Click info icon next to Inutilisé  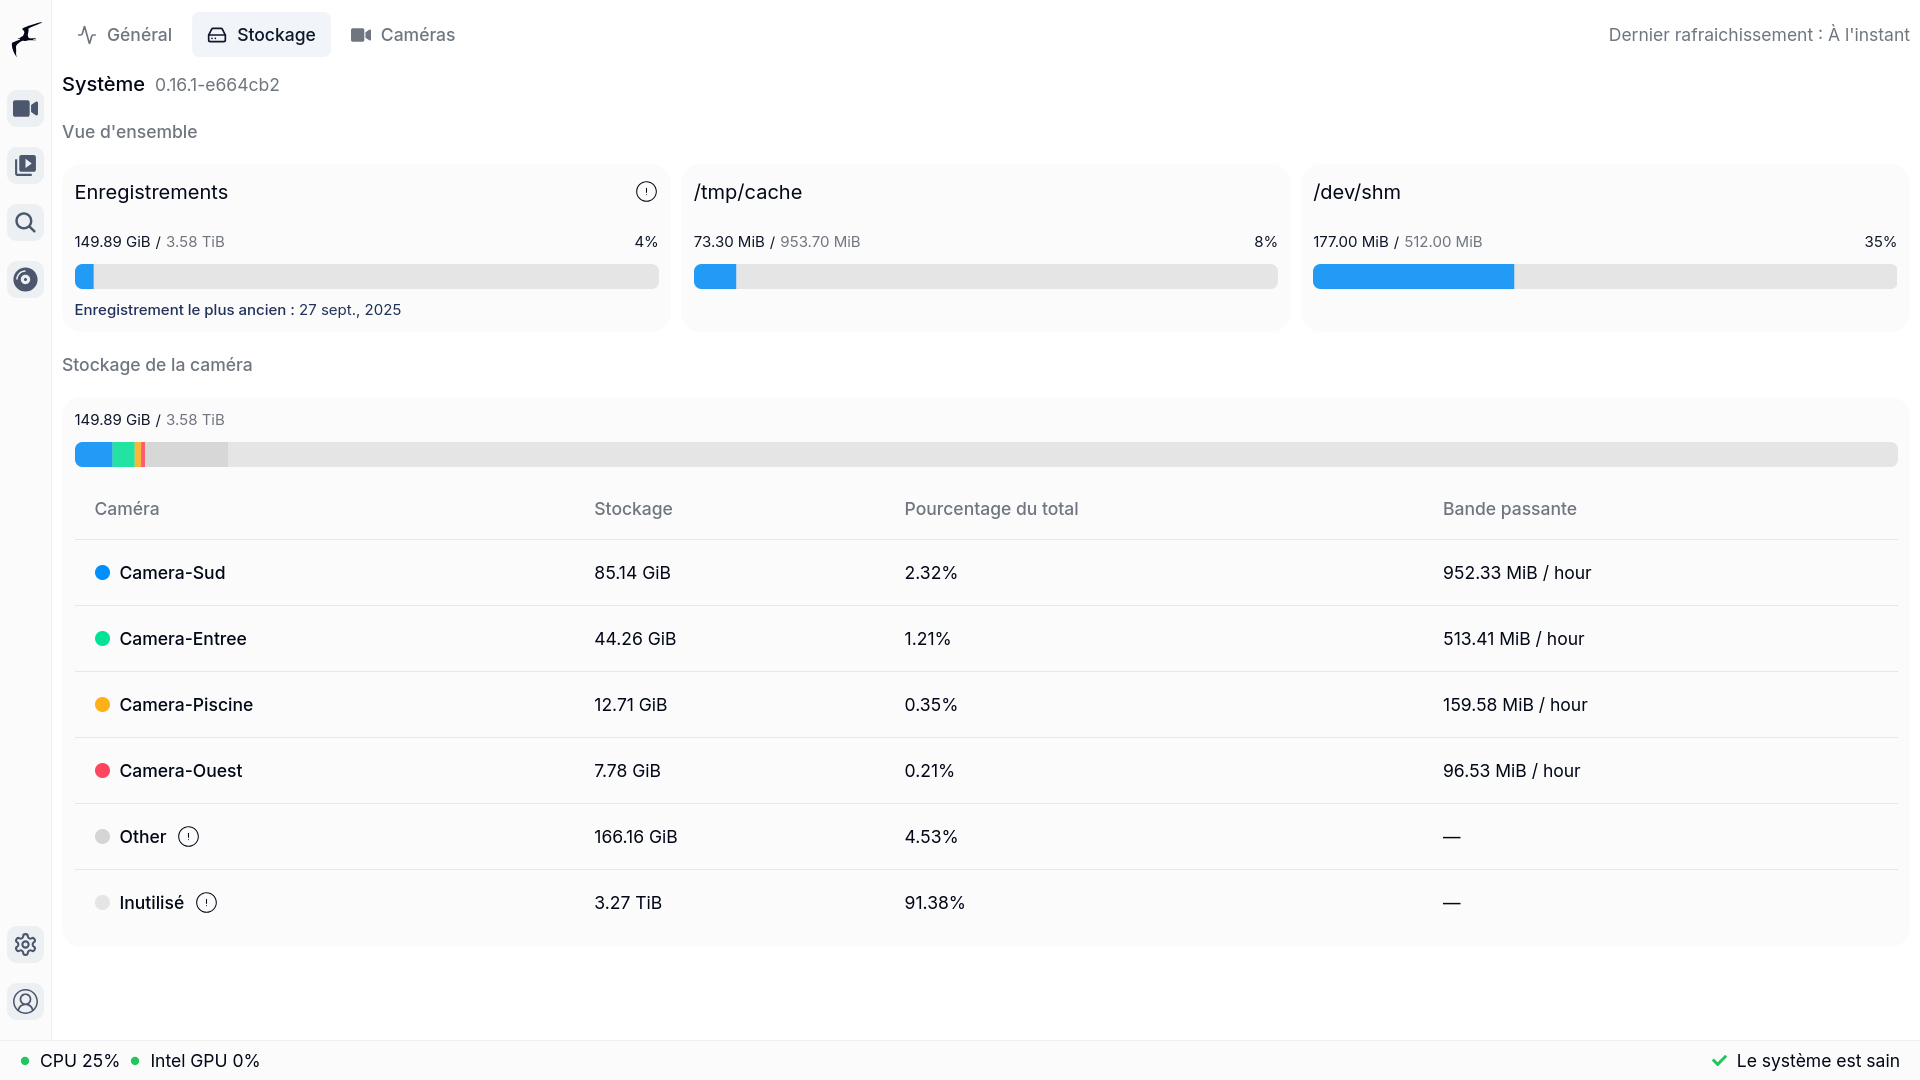point(206,903)
